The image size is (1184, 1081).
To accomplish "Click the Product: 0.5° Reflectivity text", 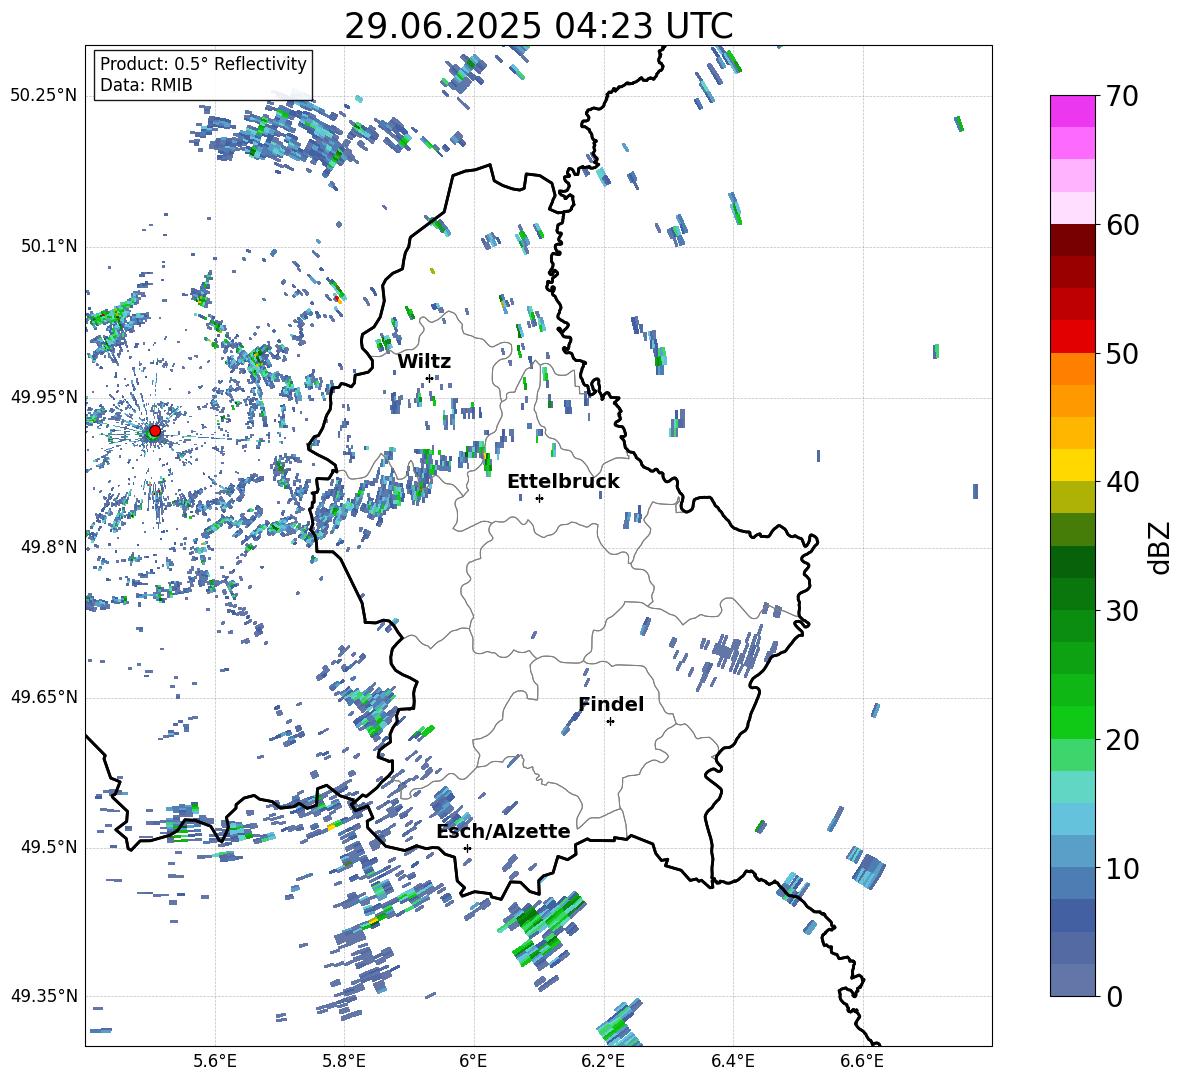I will [x=203, y=64].
